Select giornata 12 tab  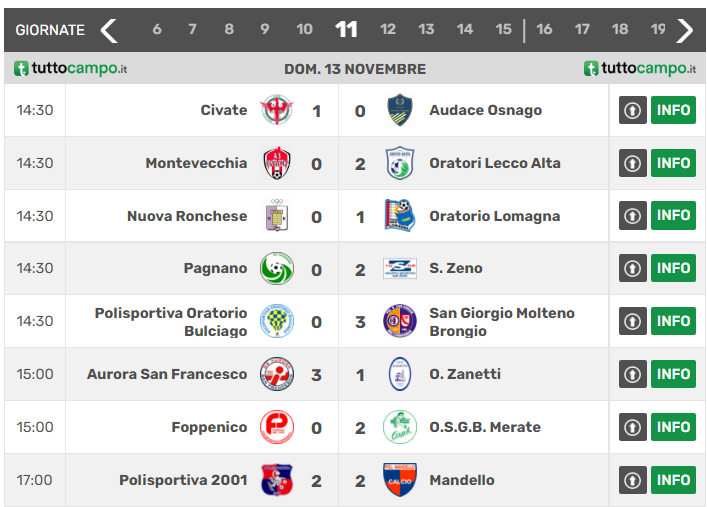point(388,30)
